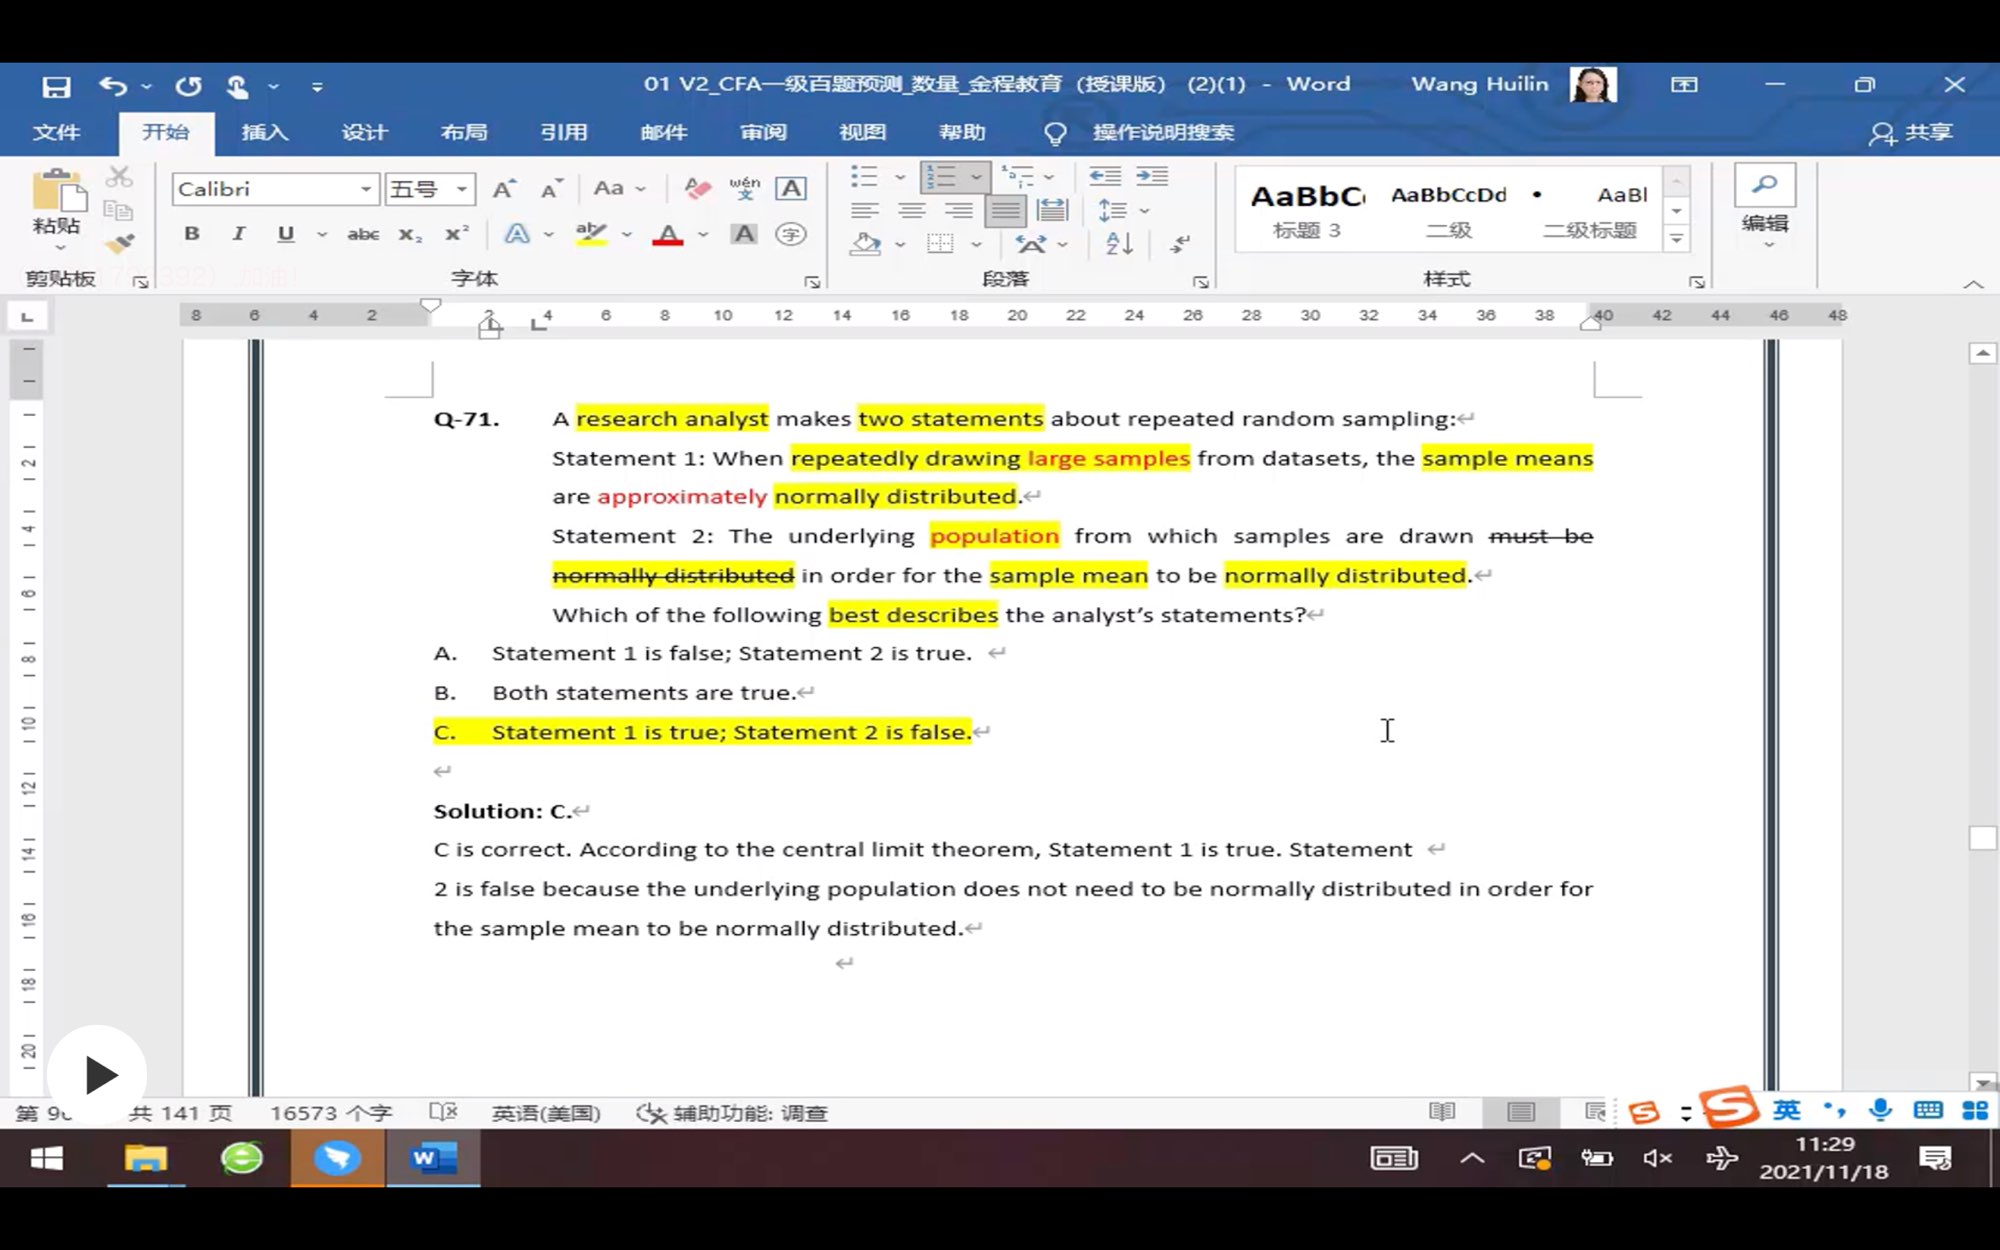Image resolution: width=2000 pixels, height=1250 pixels.
Task: Toggle Italic formatting
Action: point(238,234)
